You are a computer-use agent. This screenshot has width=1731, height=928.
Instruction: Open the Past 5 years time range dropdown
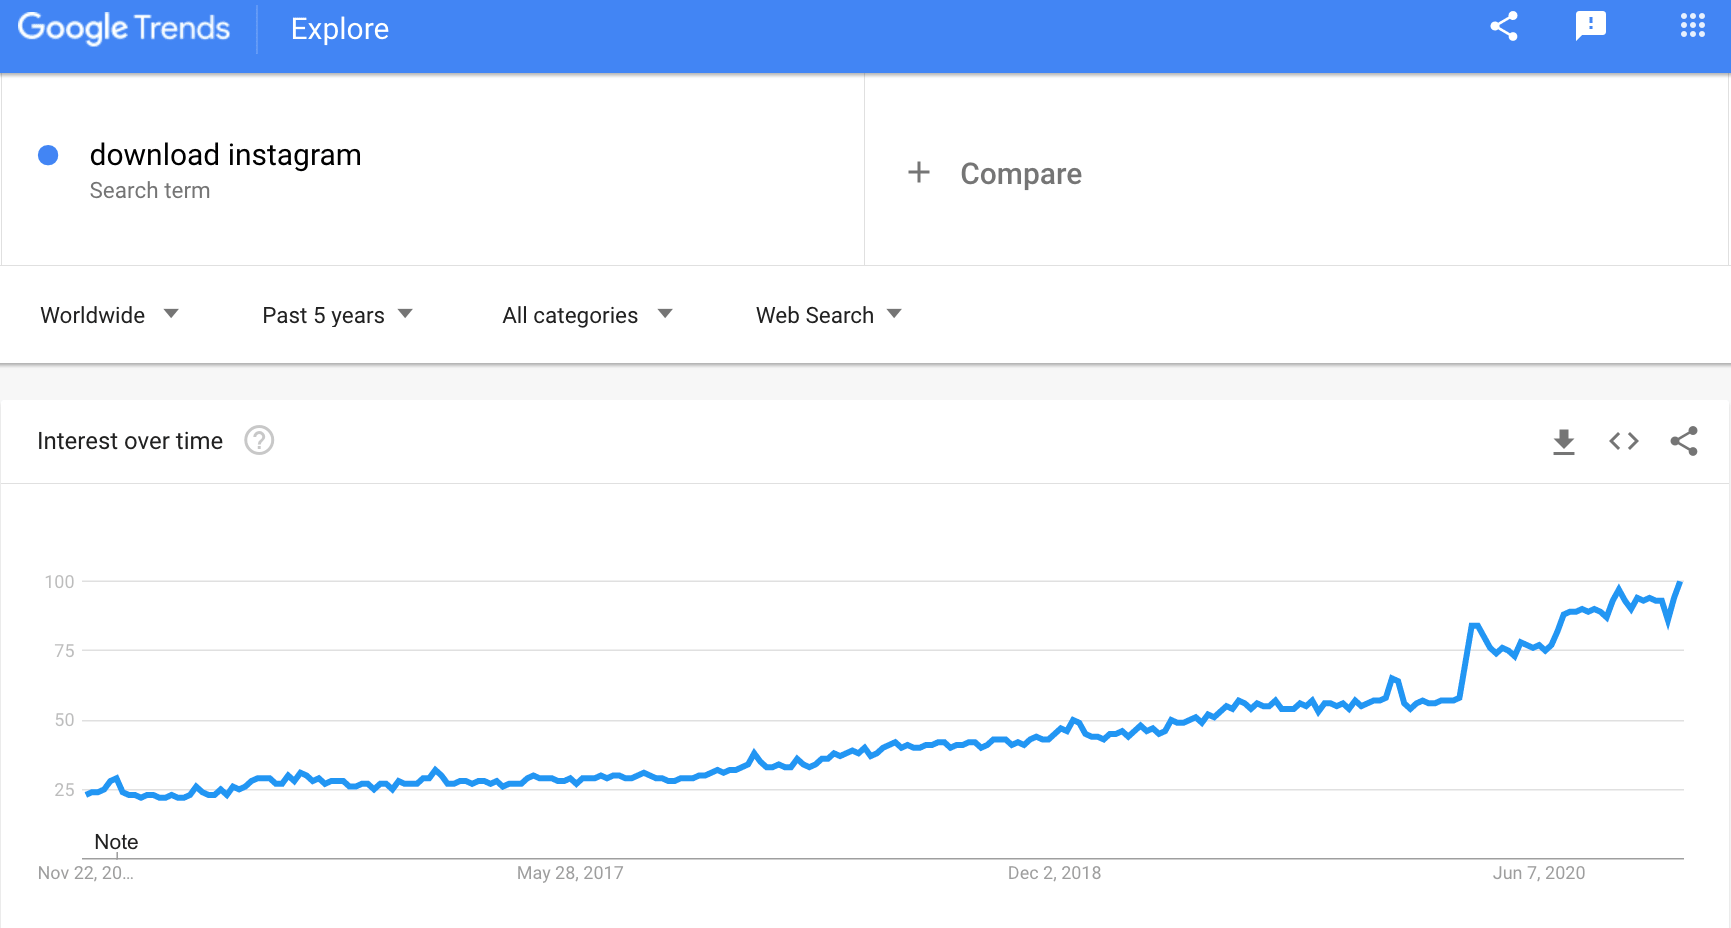click(x=337, y=315)
